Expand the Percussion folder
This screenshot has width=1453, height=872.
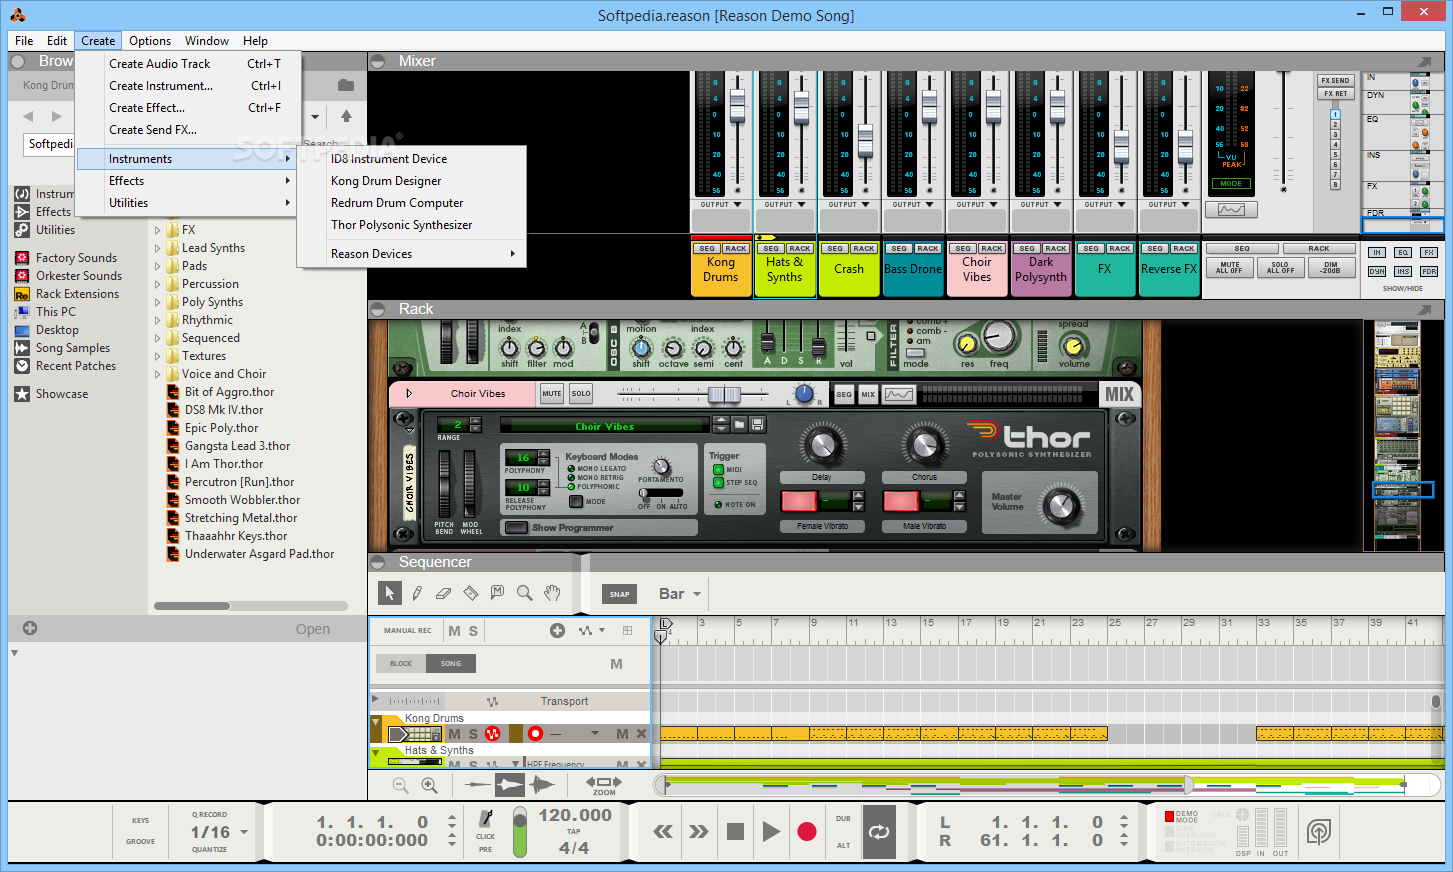point(158,284)
